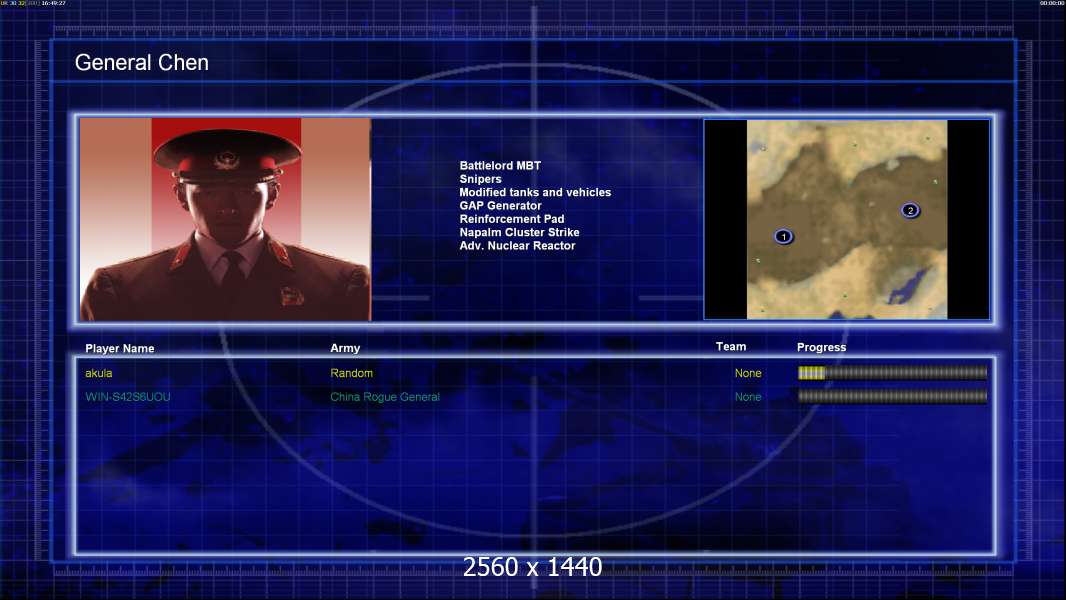
Task: Click the Player Name column header
Action: point(120,348)
